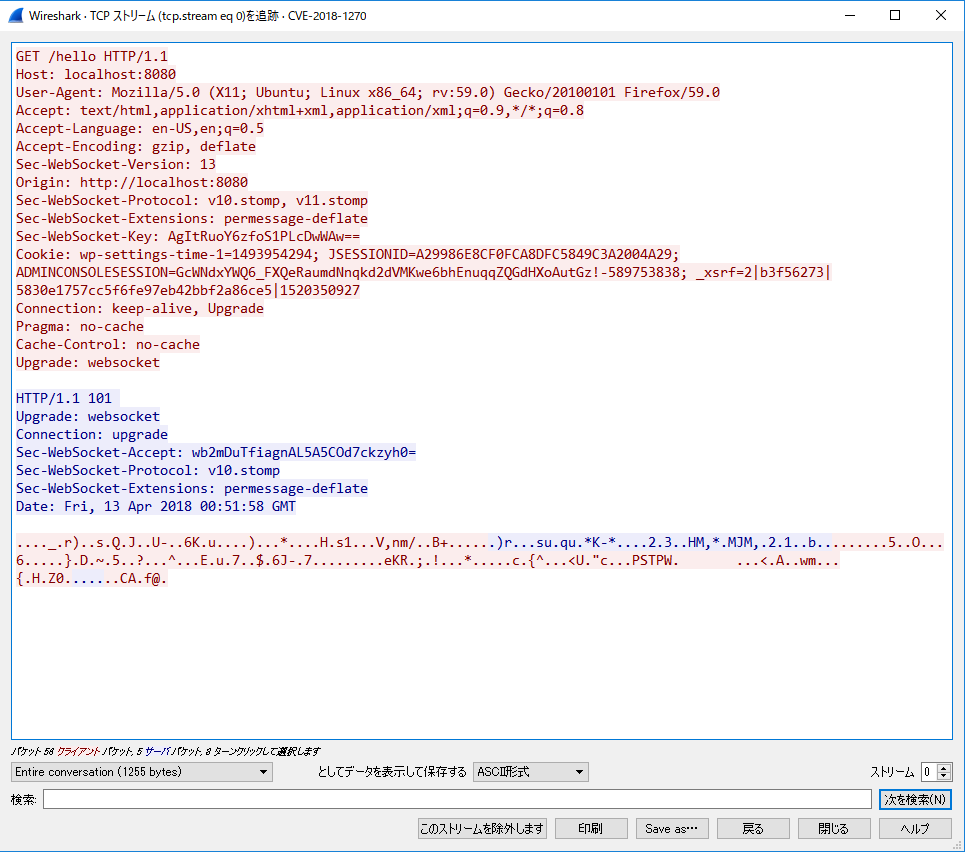Click the Wireshark shark fin title icon
The image size is (965, 852).
point(16,15)
